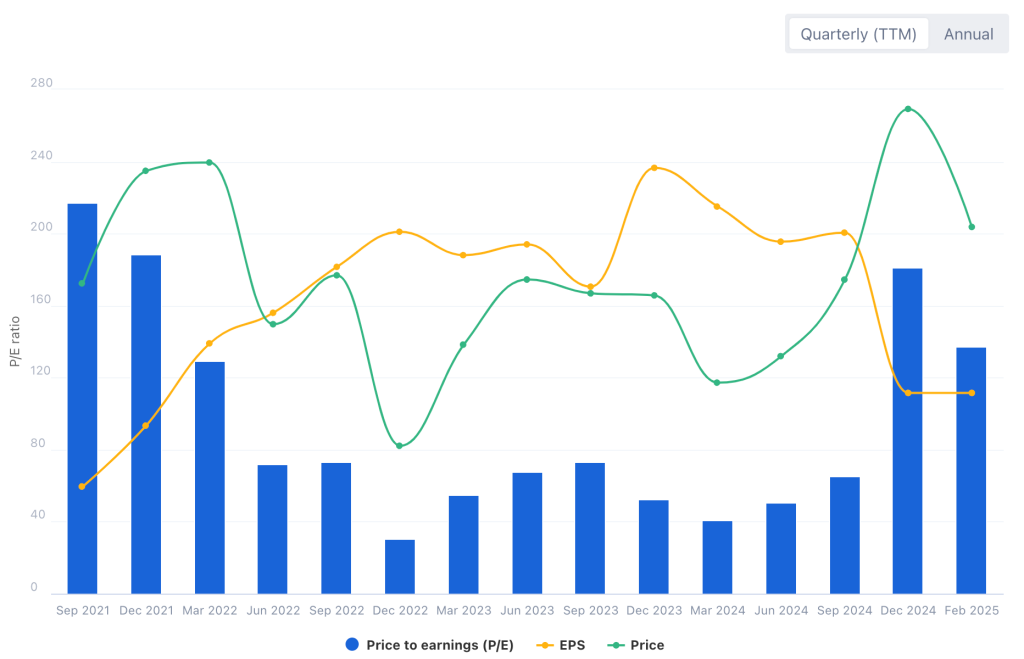
Task: Click the green Price point at Feb 2025
Action: coord(971,227)
